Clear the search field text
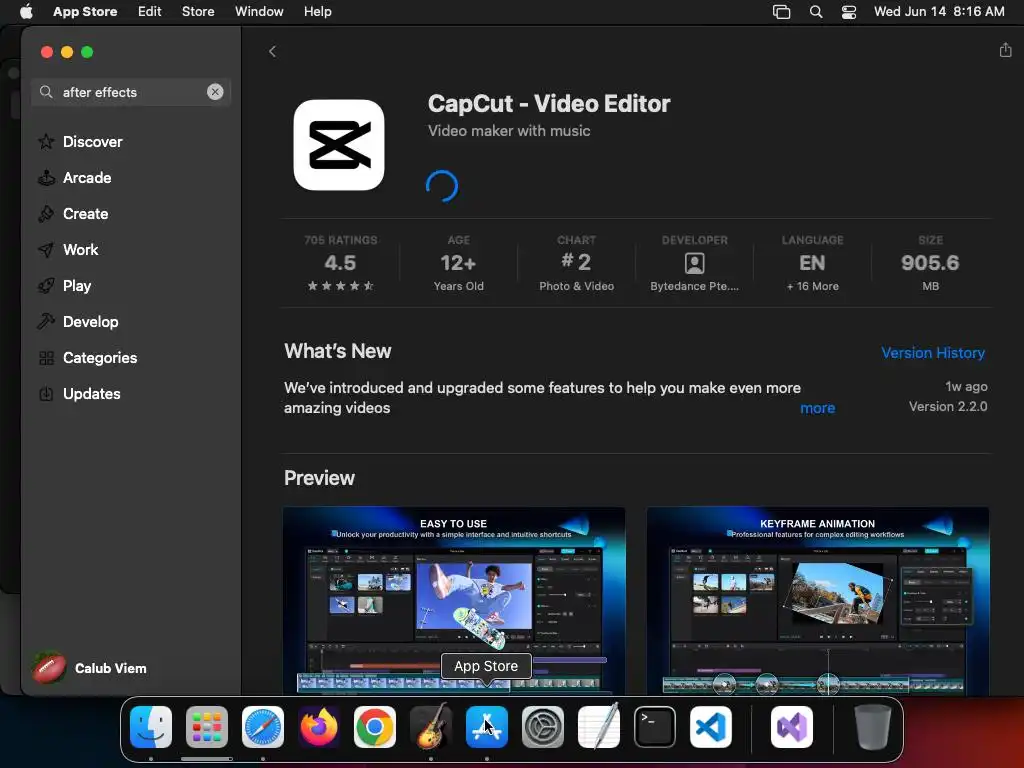The height and width of the screenshot is (768, 1024). [215, 92]
